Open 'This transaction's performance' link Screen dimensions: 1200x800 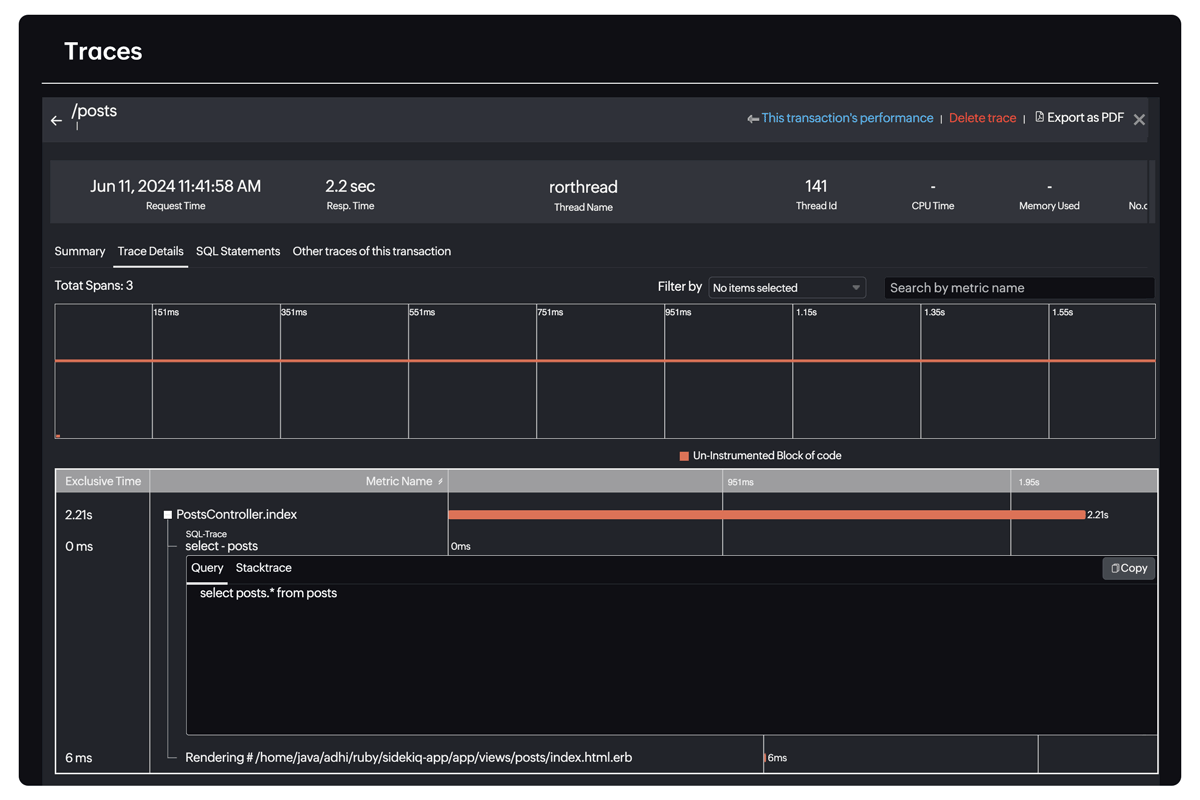click(x=846, y=117)
